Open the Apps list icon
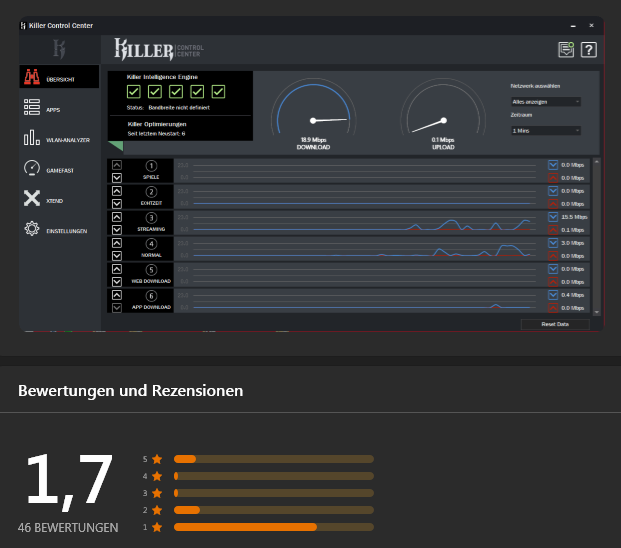621x548 pixels. pos(32,107)
